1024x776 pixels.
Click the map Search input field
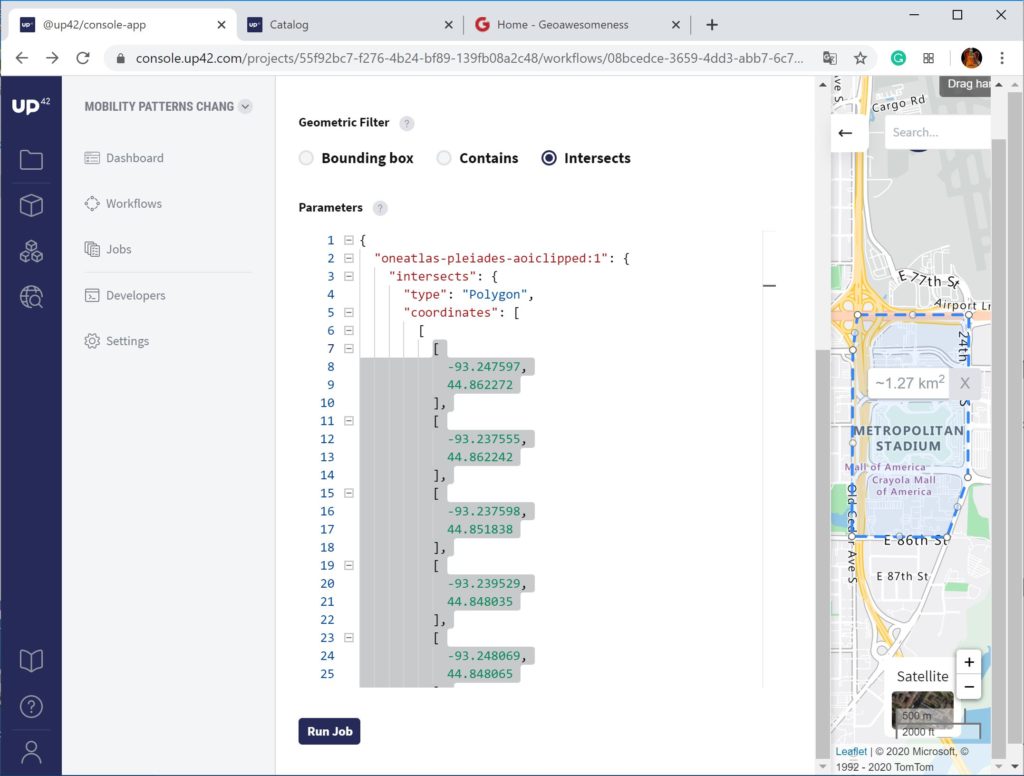938,133
